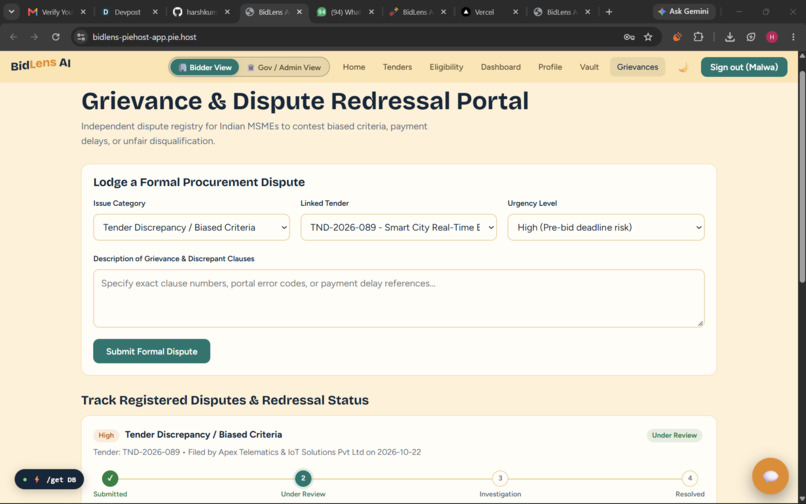Click the browser back arrow

click(14, 37)
